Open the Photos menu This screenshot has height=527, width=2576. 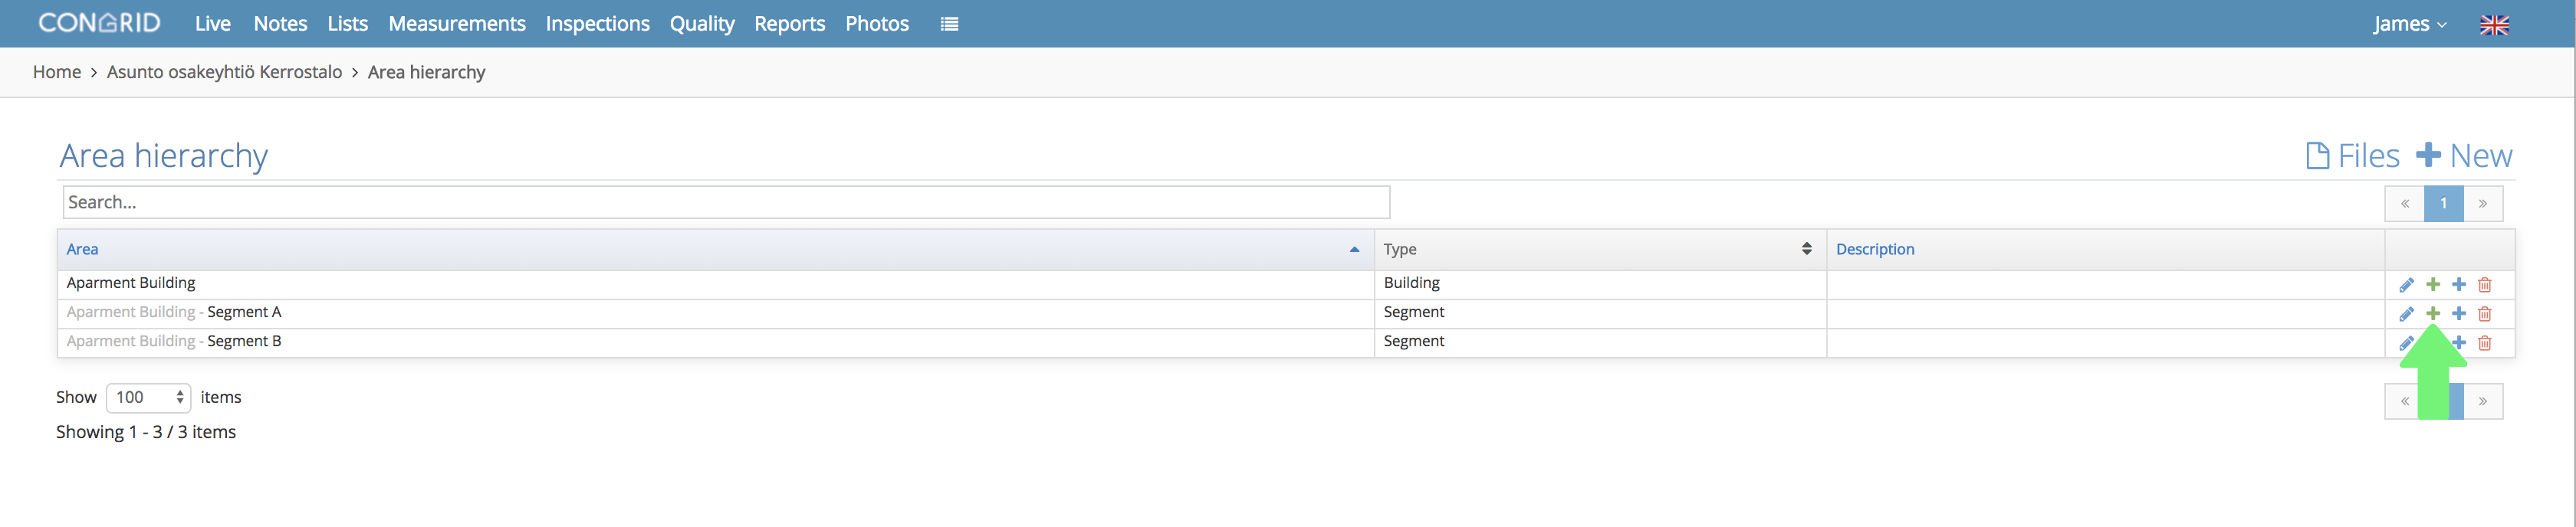[x=877, y=24]
